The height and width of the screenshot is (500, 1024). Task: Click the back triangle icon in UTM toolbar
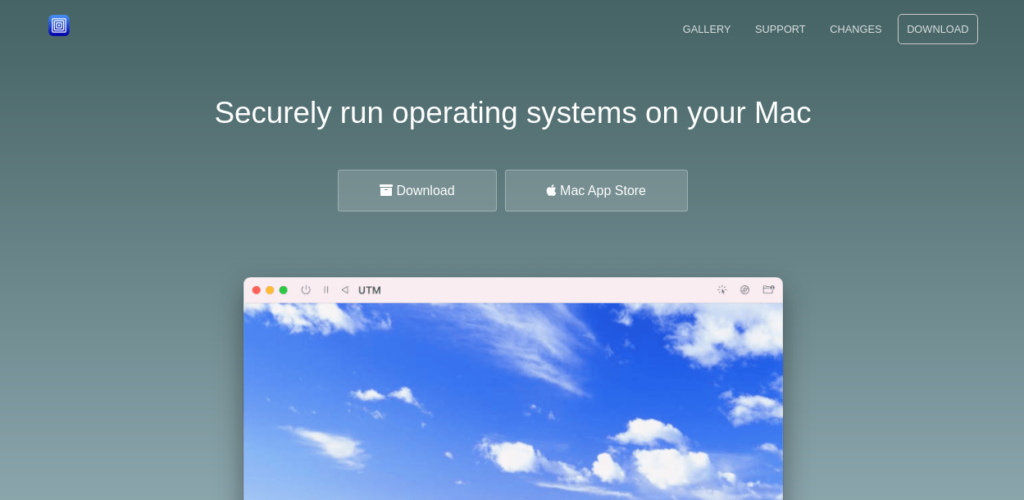point(345,290)
